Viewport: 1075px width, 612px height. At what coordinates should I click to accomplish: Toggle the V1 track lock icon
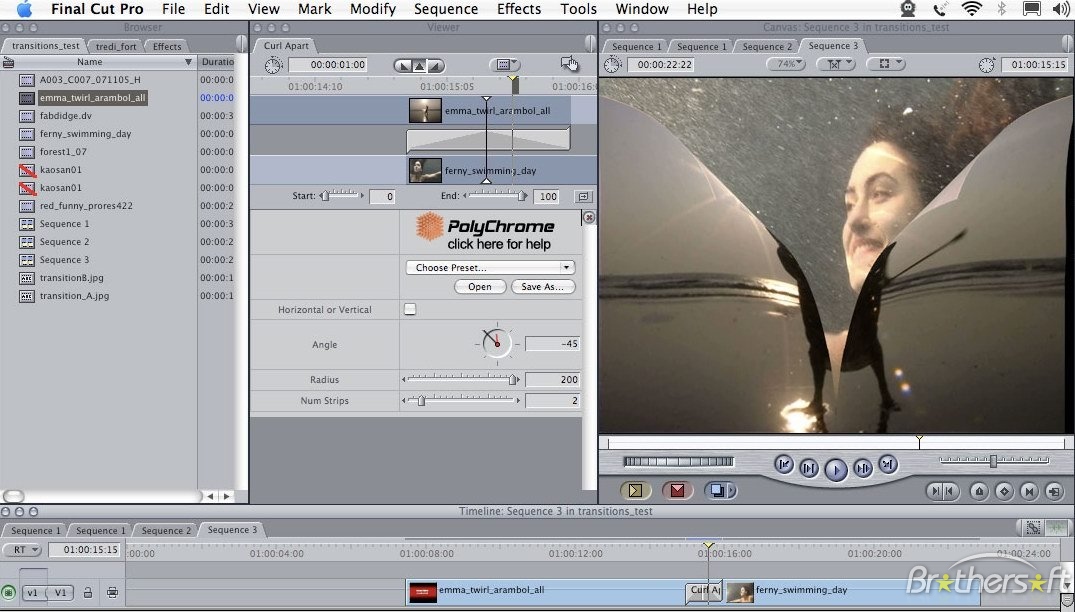click(88, 593)
